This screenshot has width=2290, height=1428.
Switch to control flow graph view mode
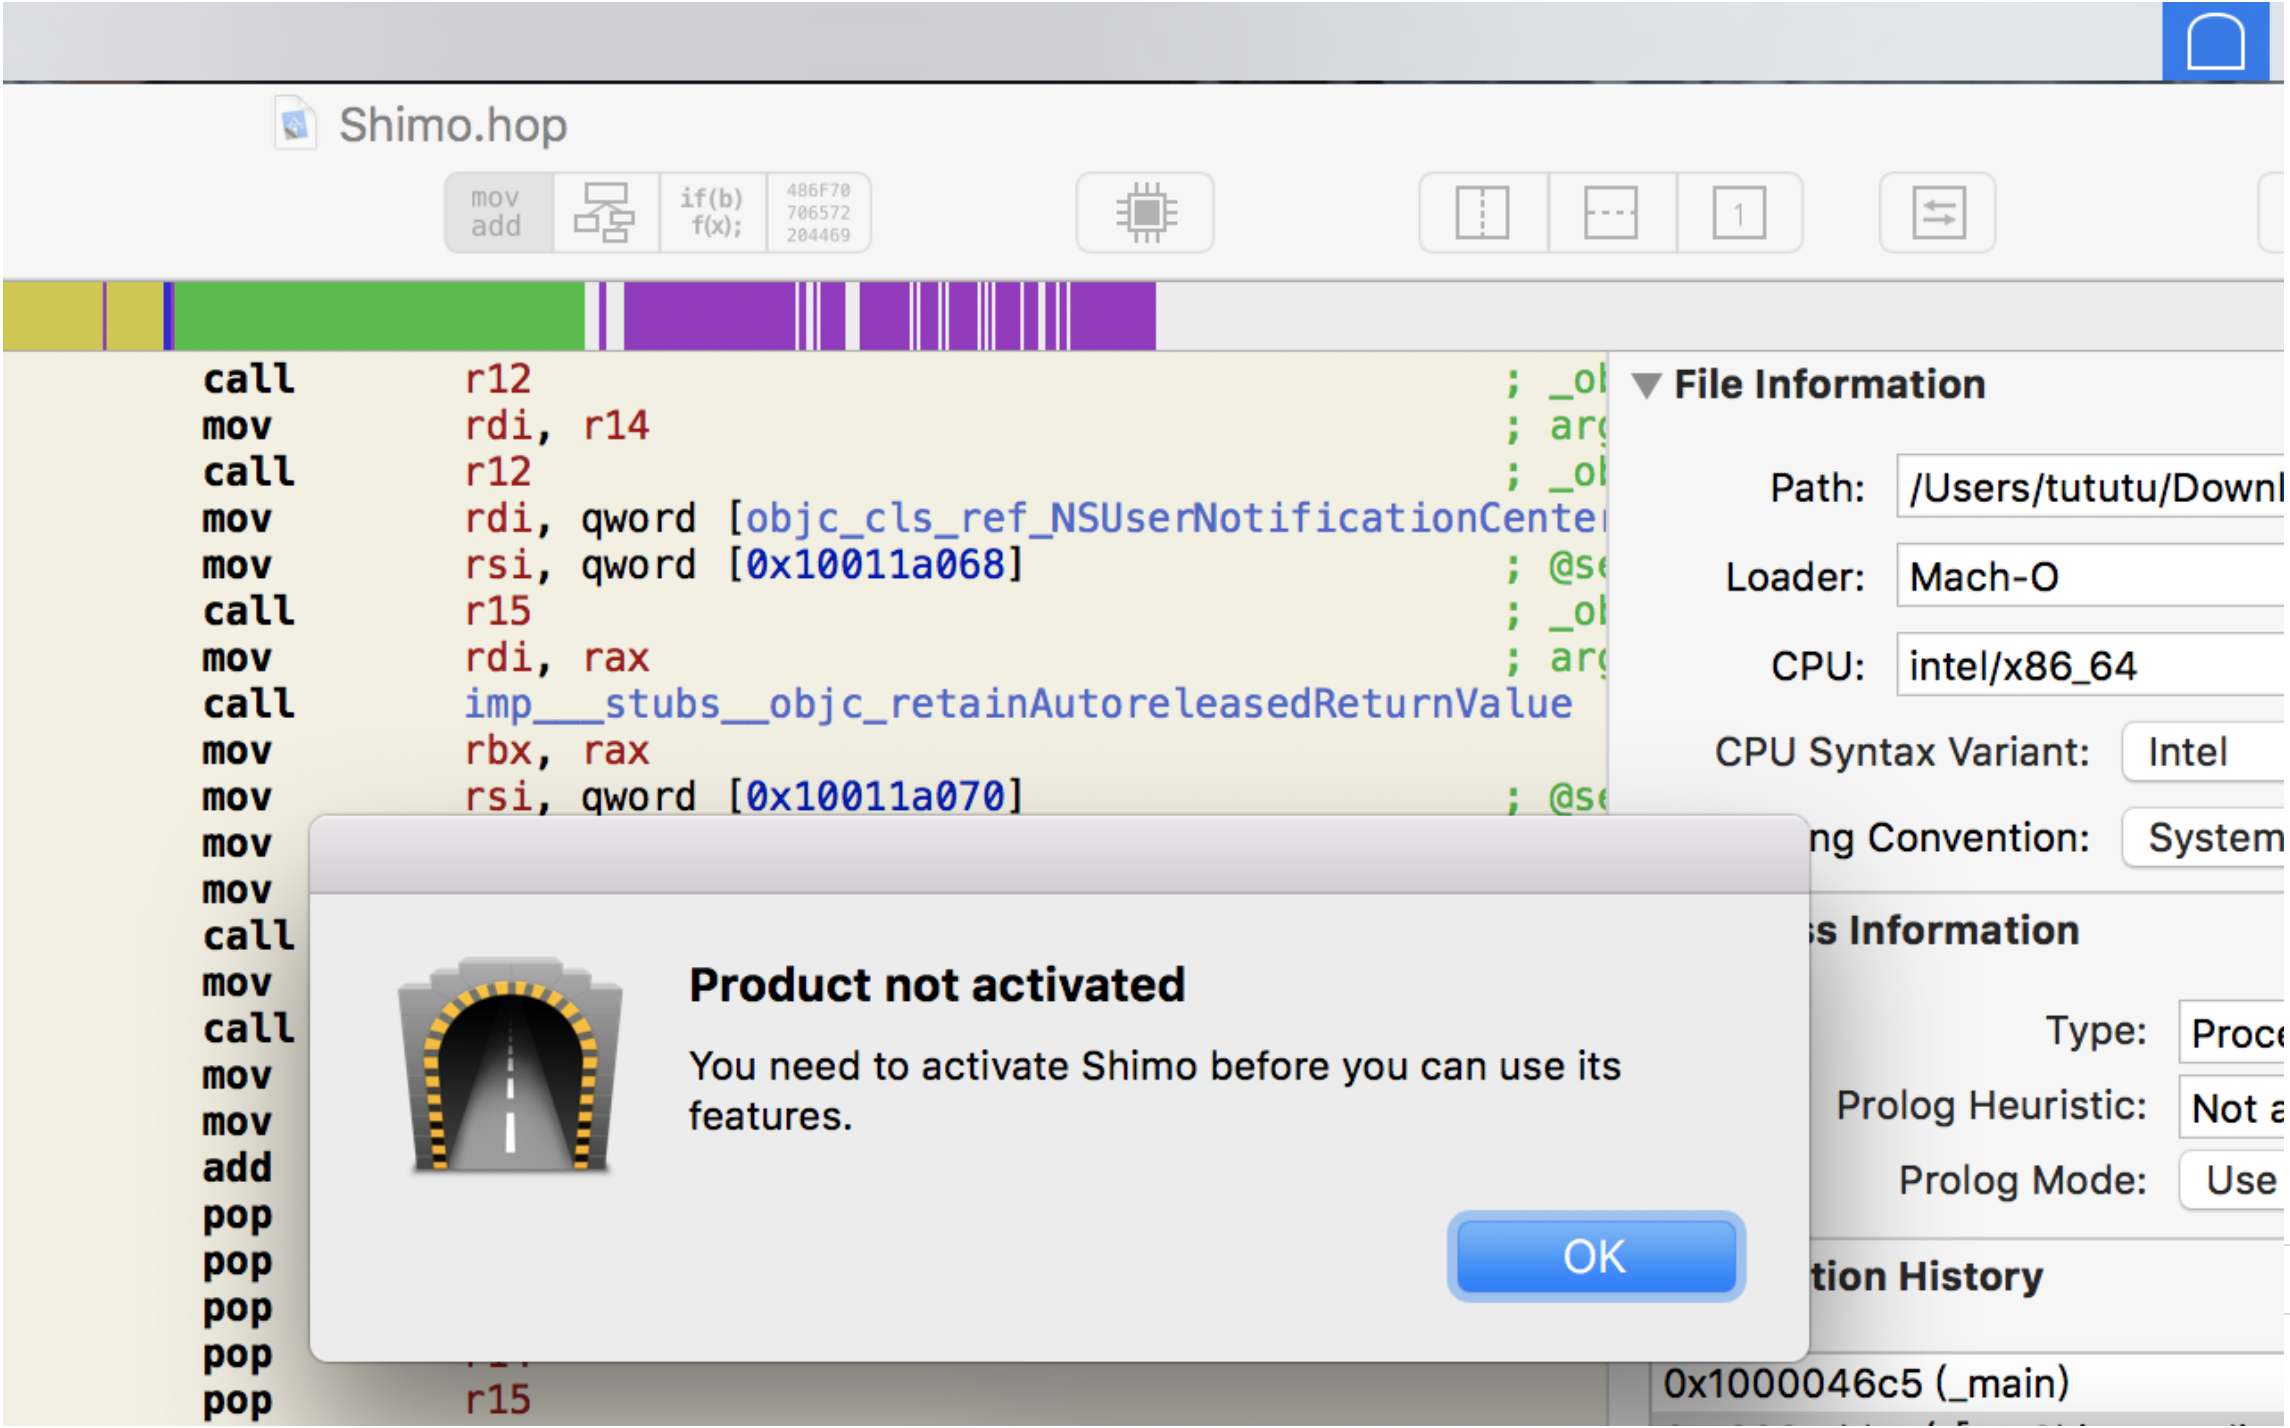[x=605, y=212]
